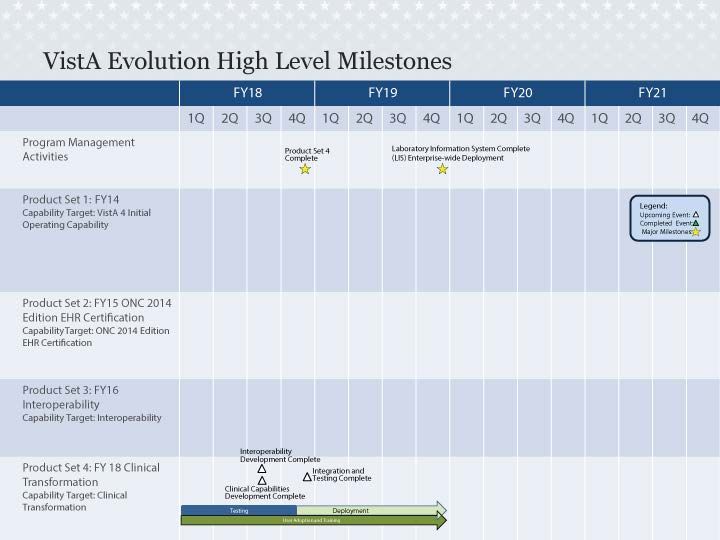Image resolution: width=720 pixels, height=540 pixels.
Task: Click the 'Laboratory Information System Complete' label text
Action: [x=461, y=153]
